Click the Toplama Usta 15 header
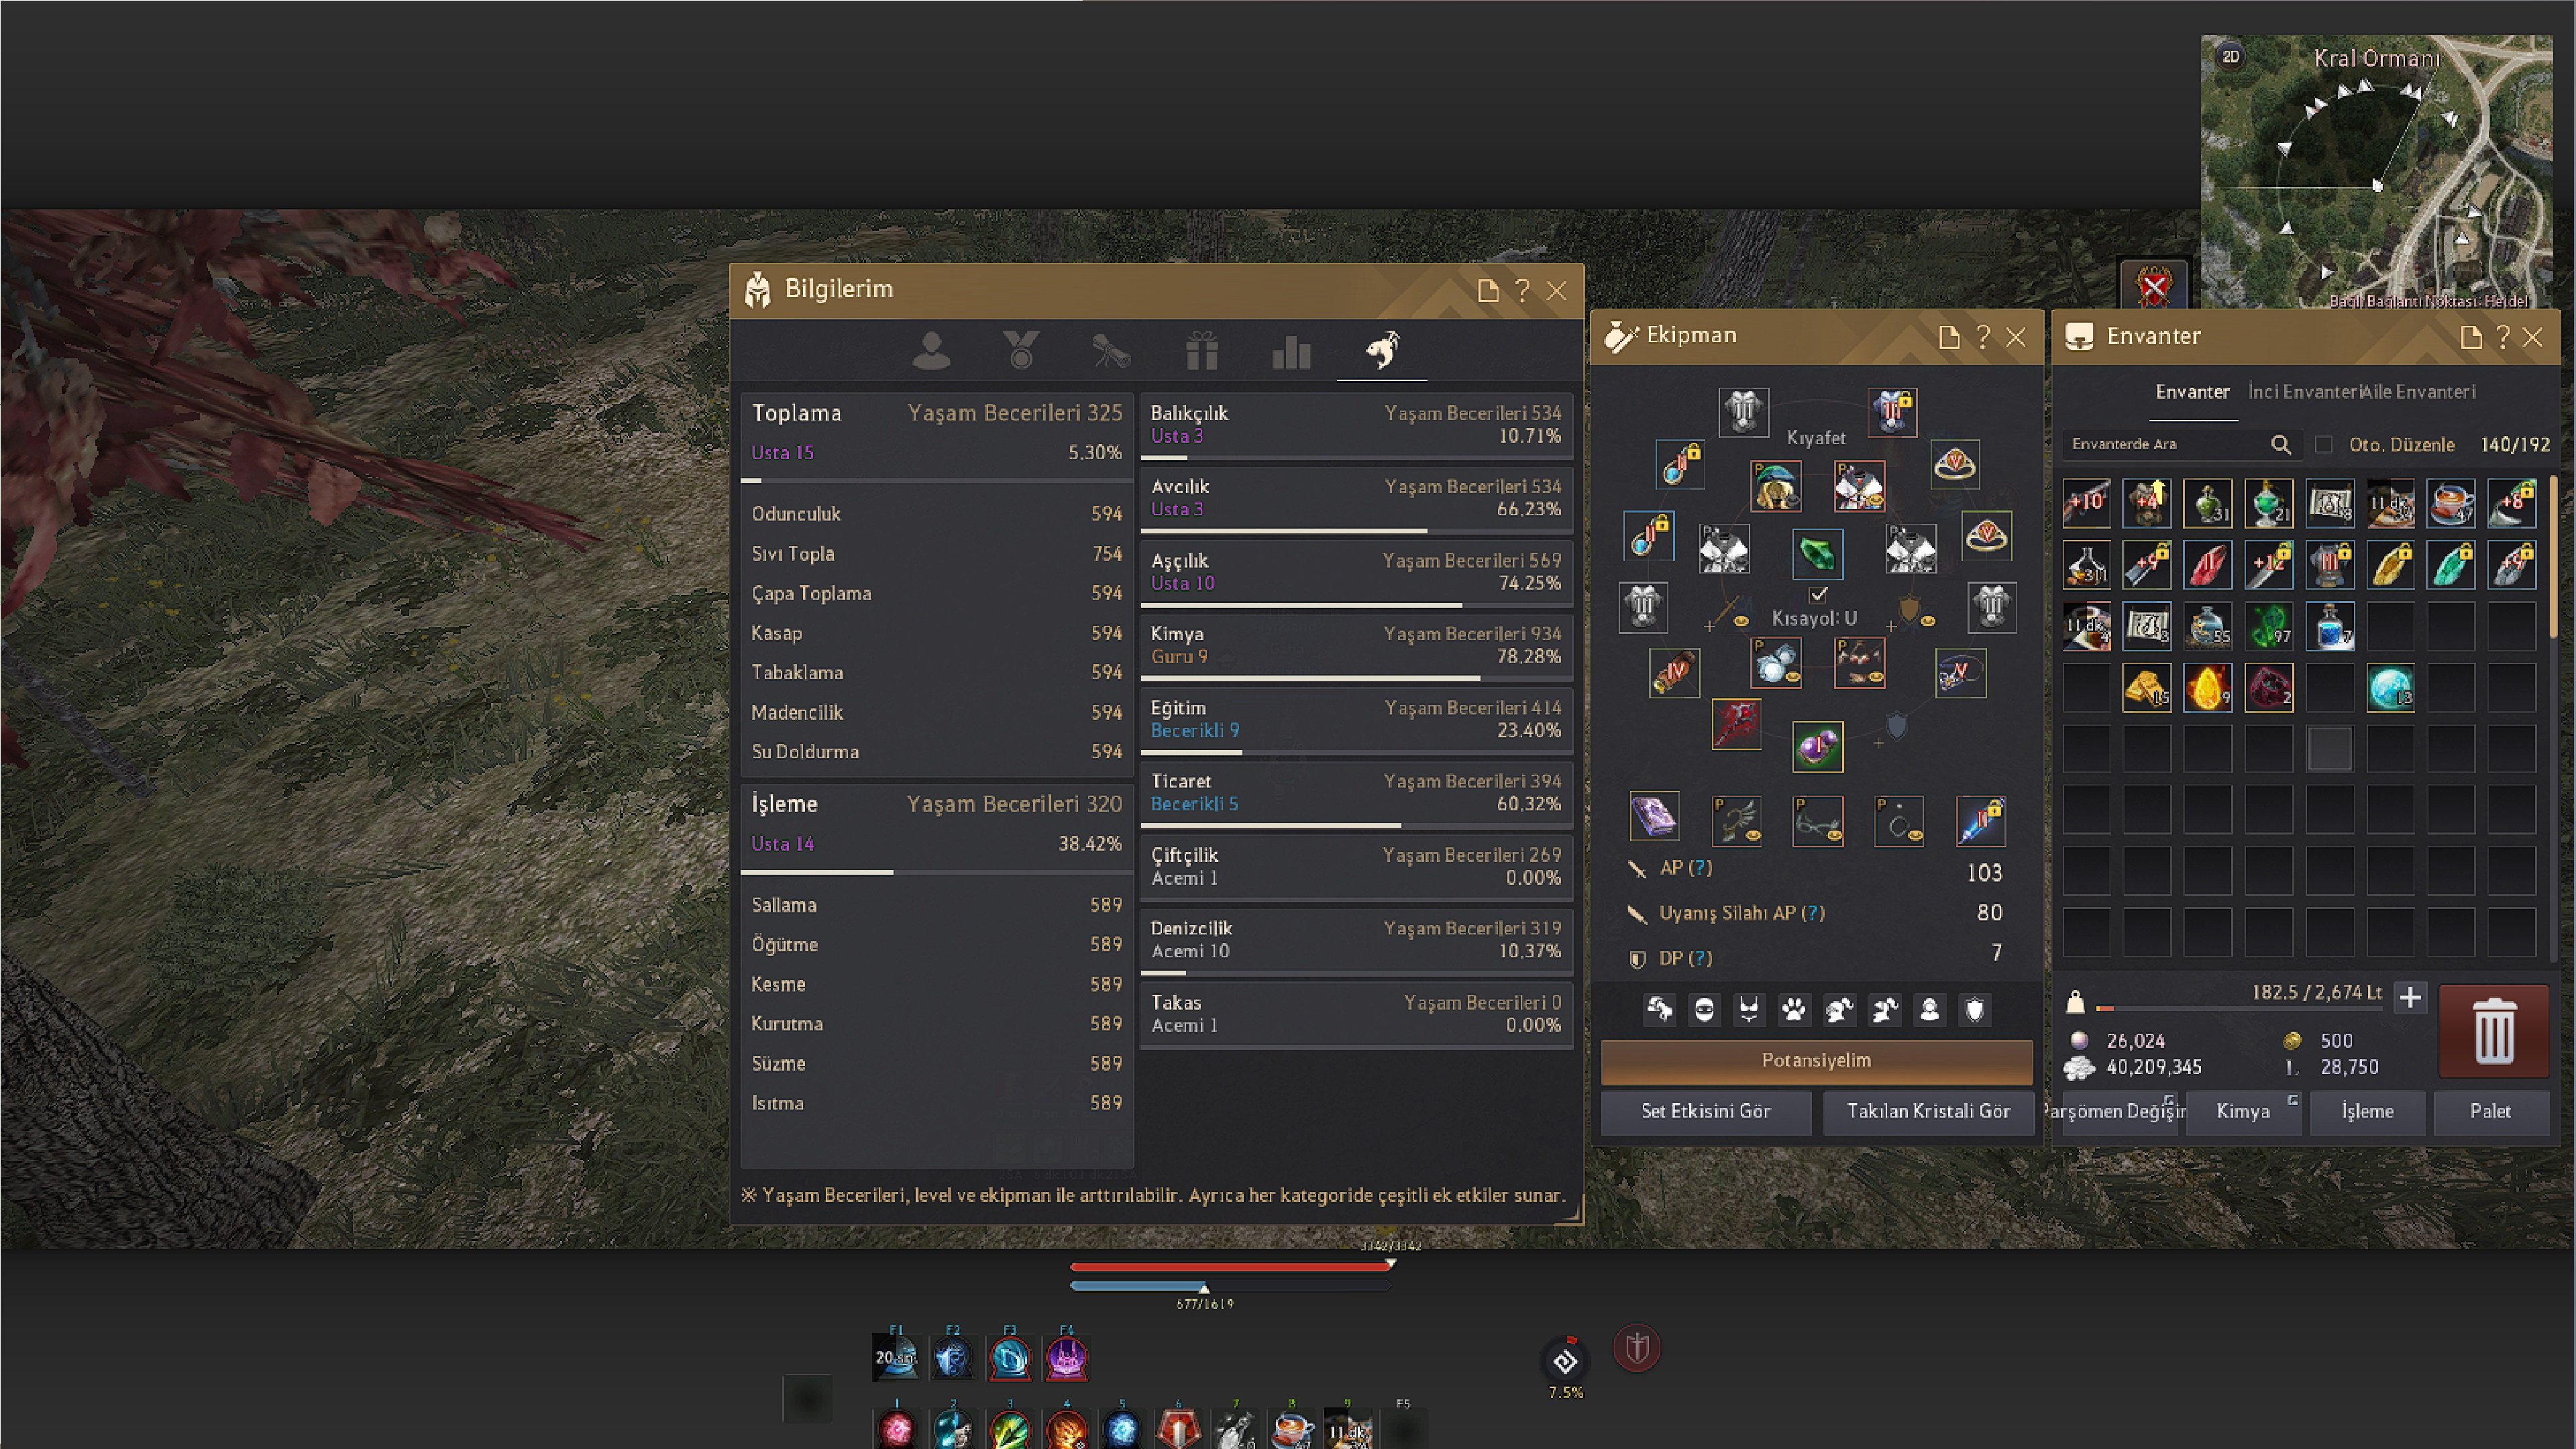 (936, 438)
